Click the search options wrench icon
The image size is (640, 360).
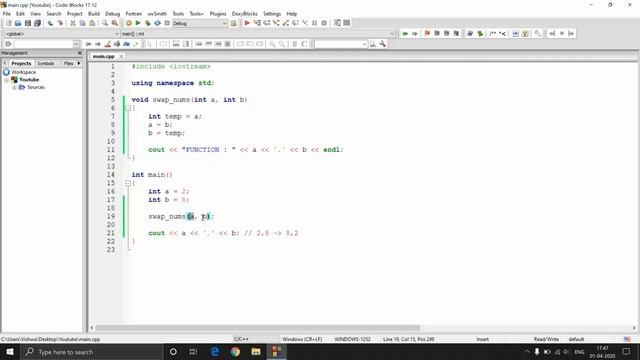click(382, 44)
